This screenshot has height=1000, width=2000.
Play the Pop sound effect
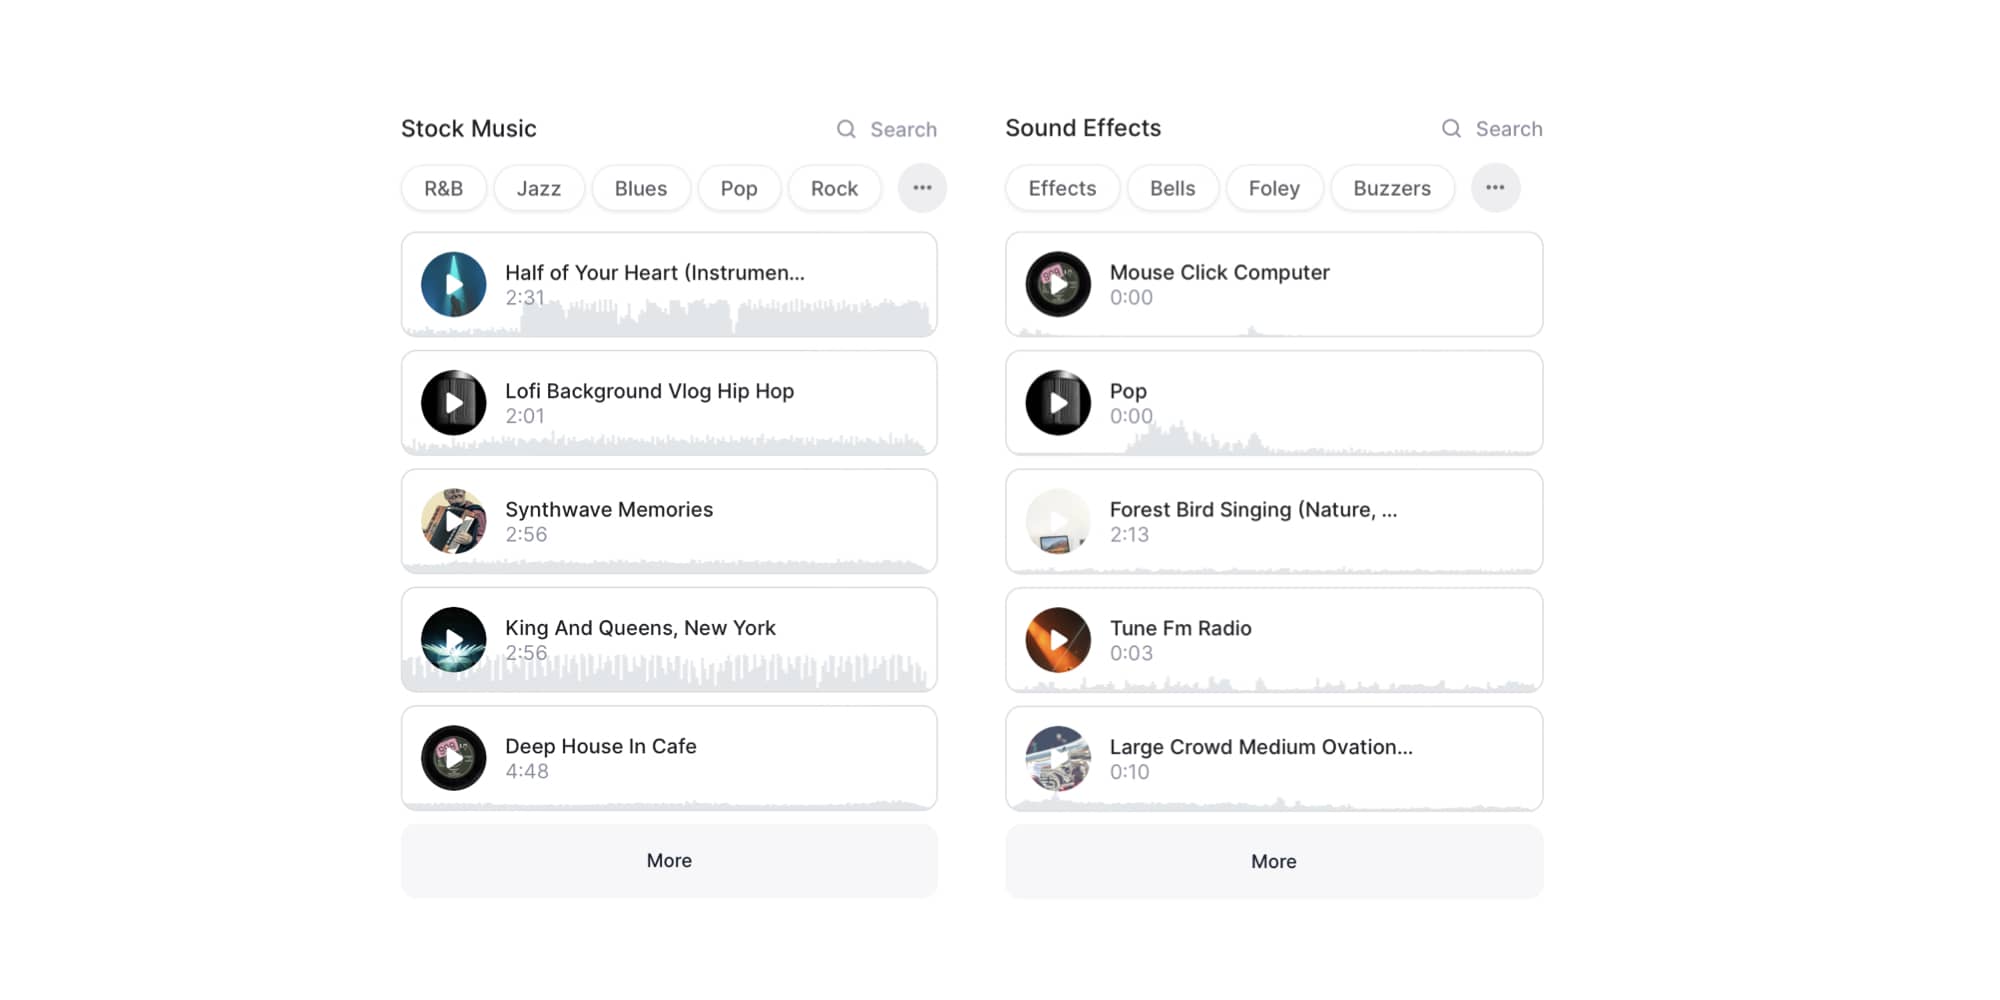[x=1058, y=403]
